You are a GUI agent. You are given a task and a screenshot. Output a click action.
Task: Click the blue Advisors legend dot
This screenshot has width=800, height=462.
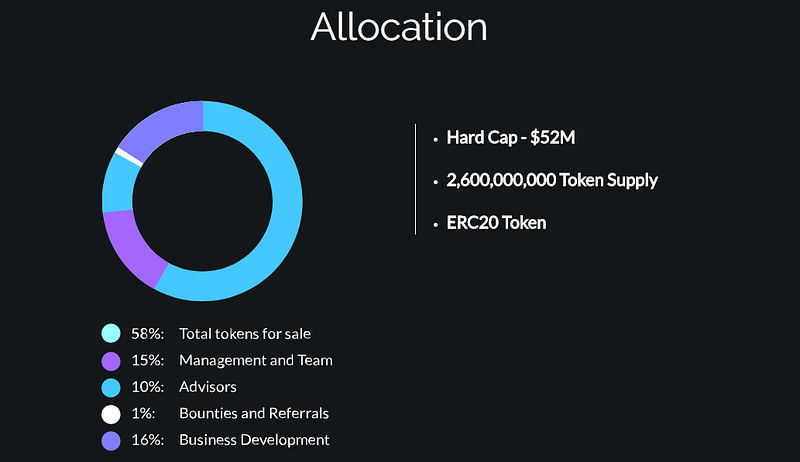pos(111,388)
